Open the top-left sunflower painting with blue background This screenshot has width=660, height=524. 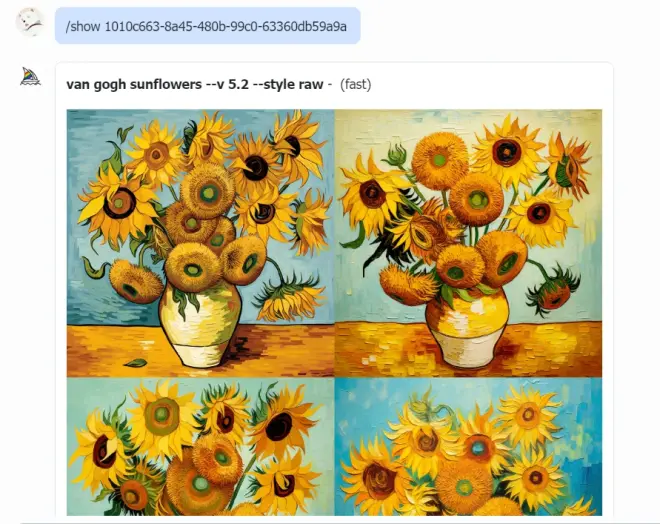tap(200, 243)
